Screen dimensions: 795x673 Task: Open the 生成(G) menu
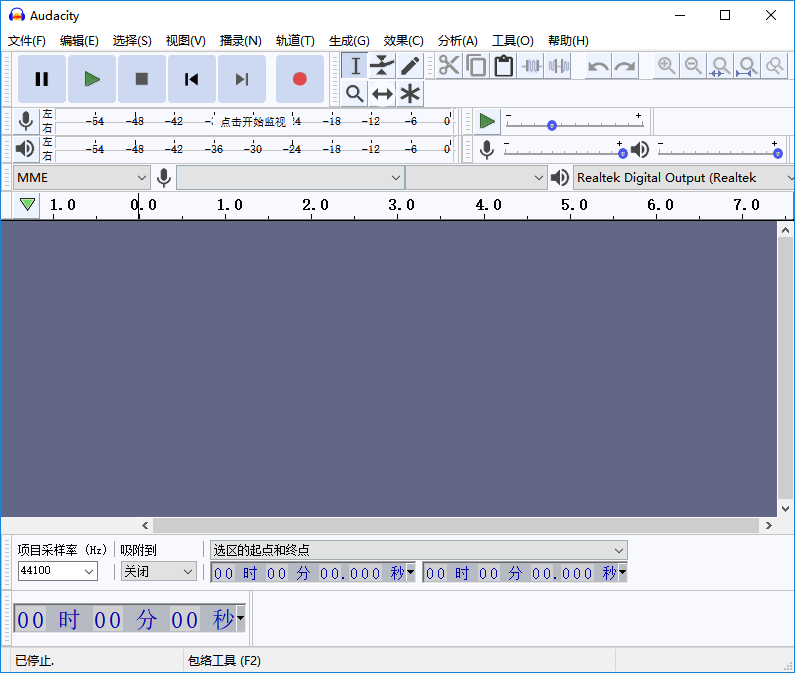pyautogui.click(x=349, y=41)
